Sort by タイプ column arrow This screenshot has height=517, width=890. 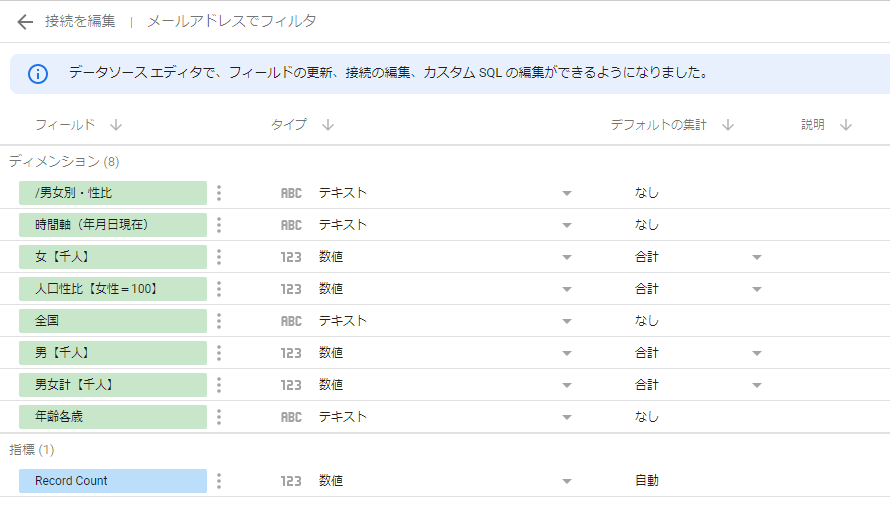(328, 125)
